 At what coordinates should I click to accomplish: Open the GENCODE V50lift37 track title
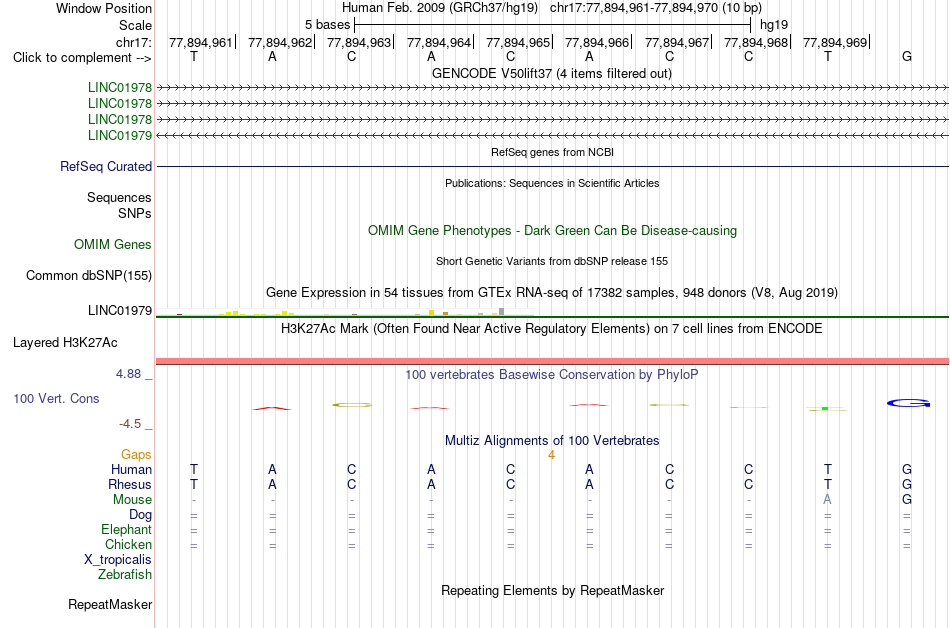point(552,74)
